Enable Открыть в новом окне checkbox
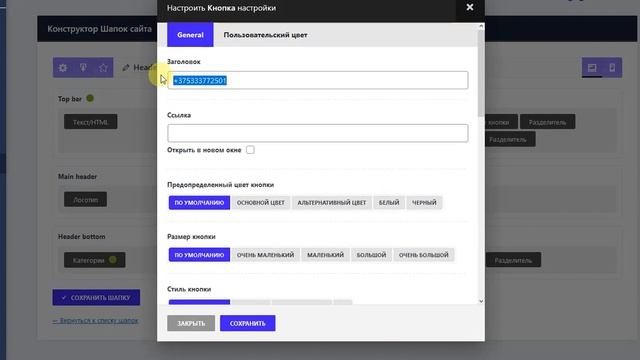The height and width of the screenshot is (360, 640). coord(250,150)
